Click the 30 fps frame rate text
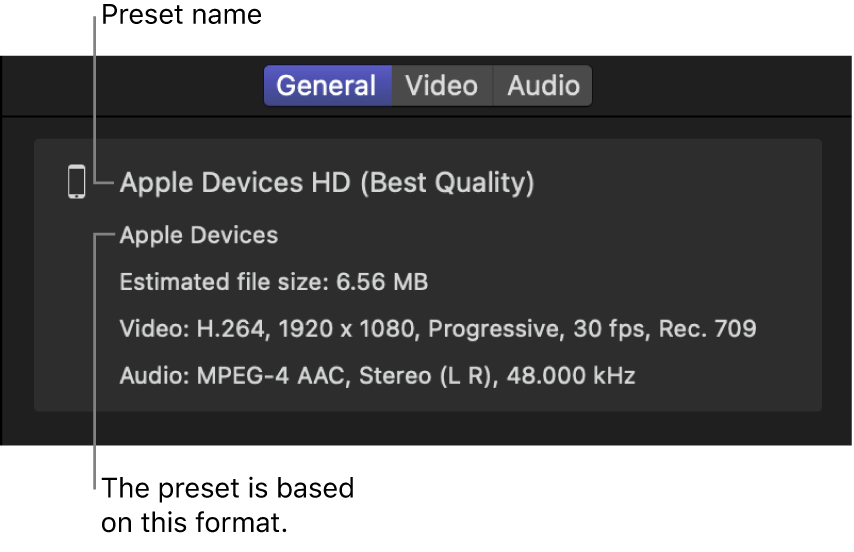 (578, 329)
